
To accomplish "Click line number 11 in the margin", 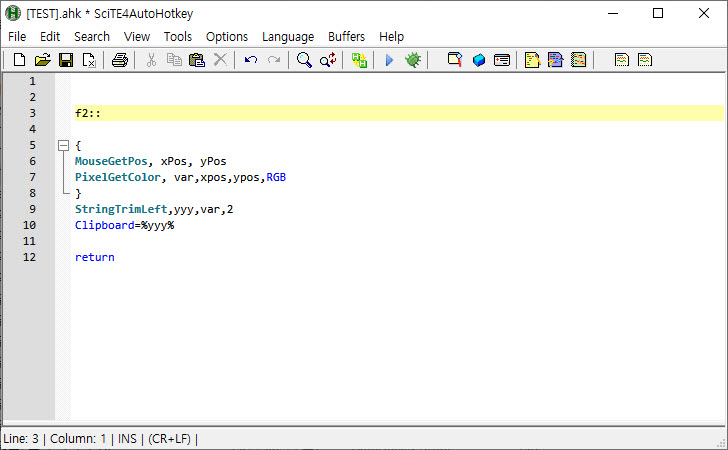I will coord(29,241).
